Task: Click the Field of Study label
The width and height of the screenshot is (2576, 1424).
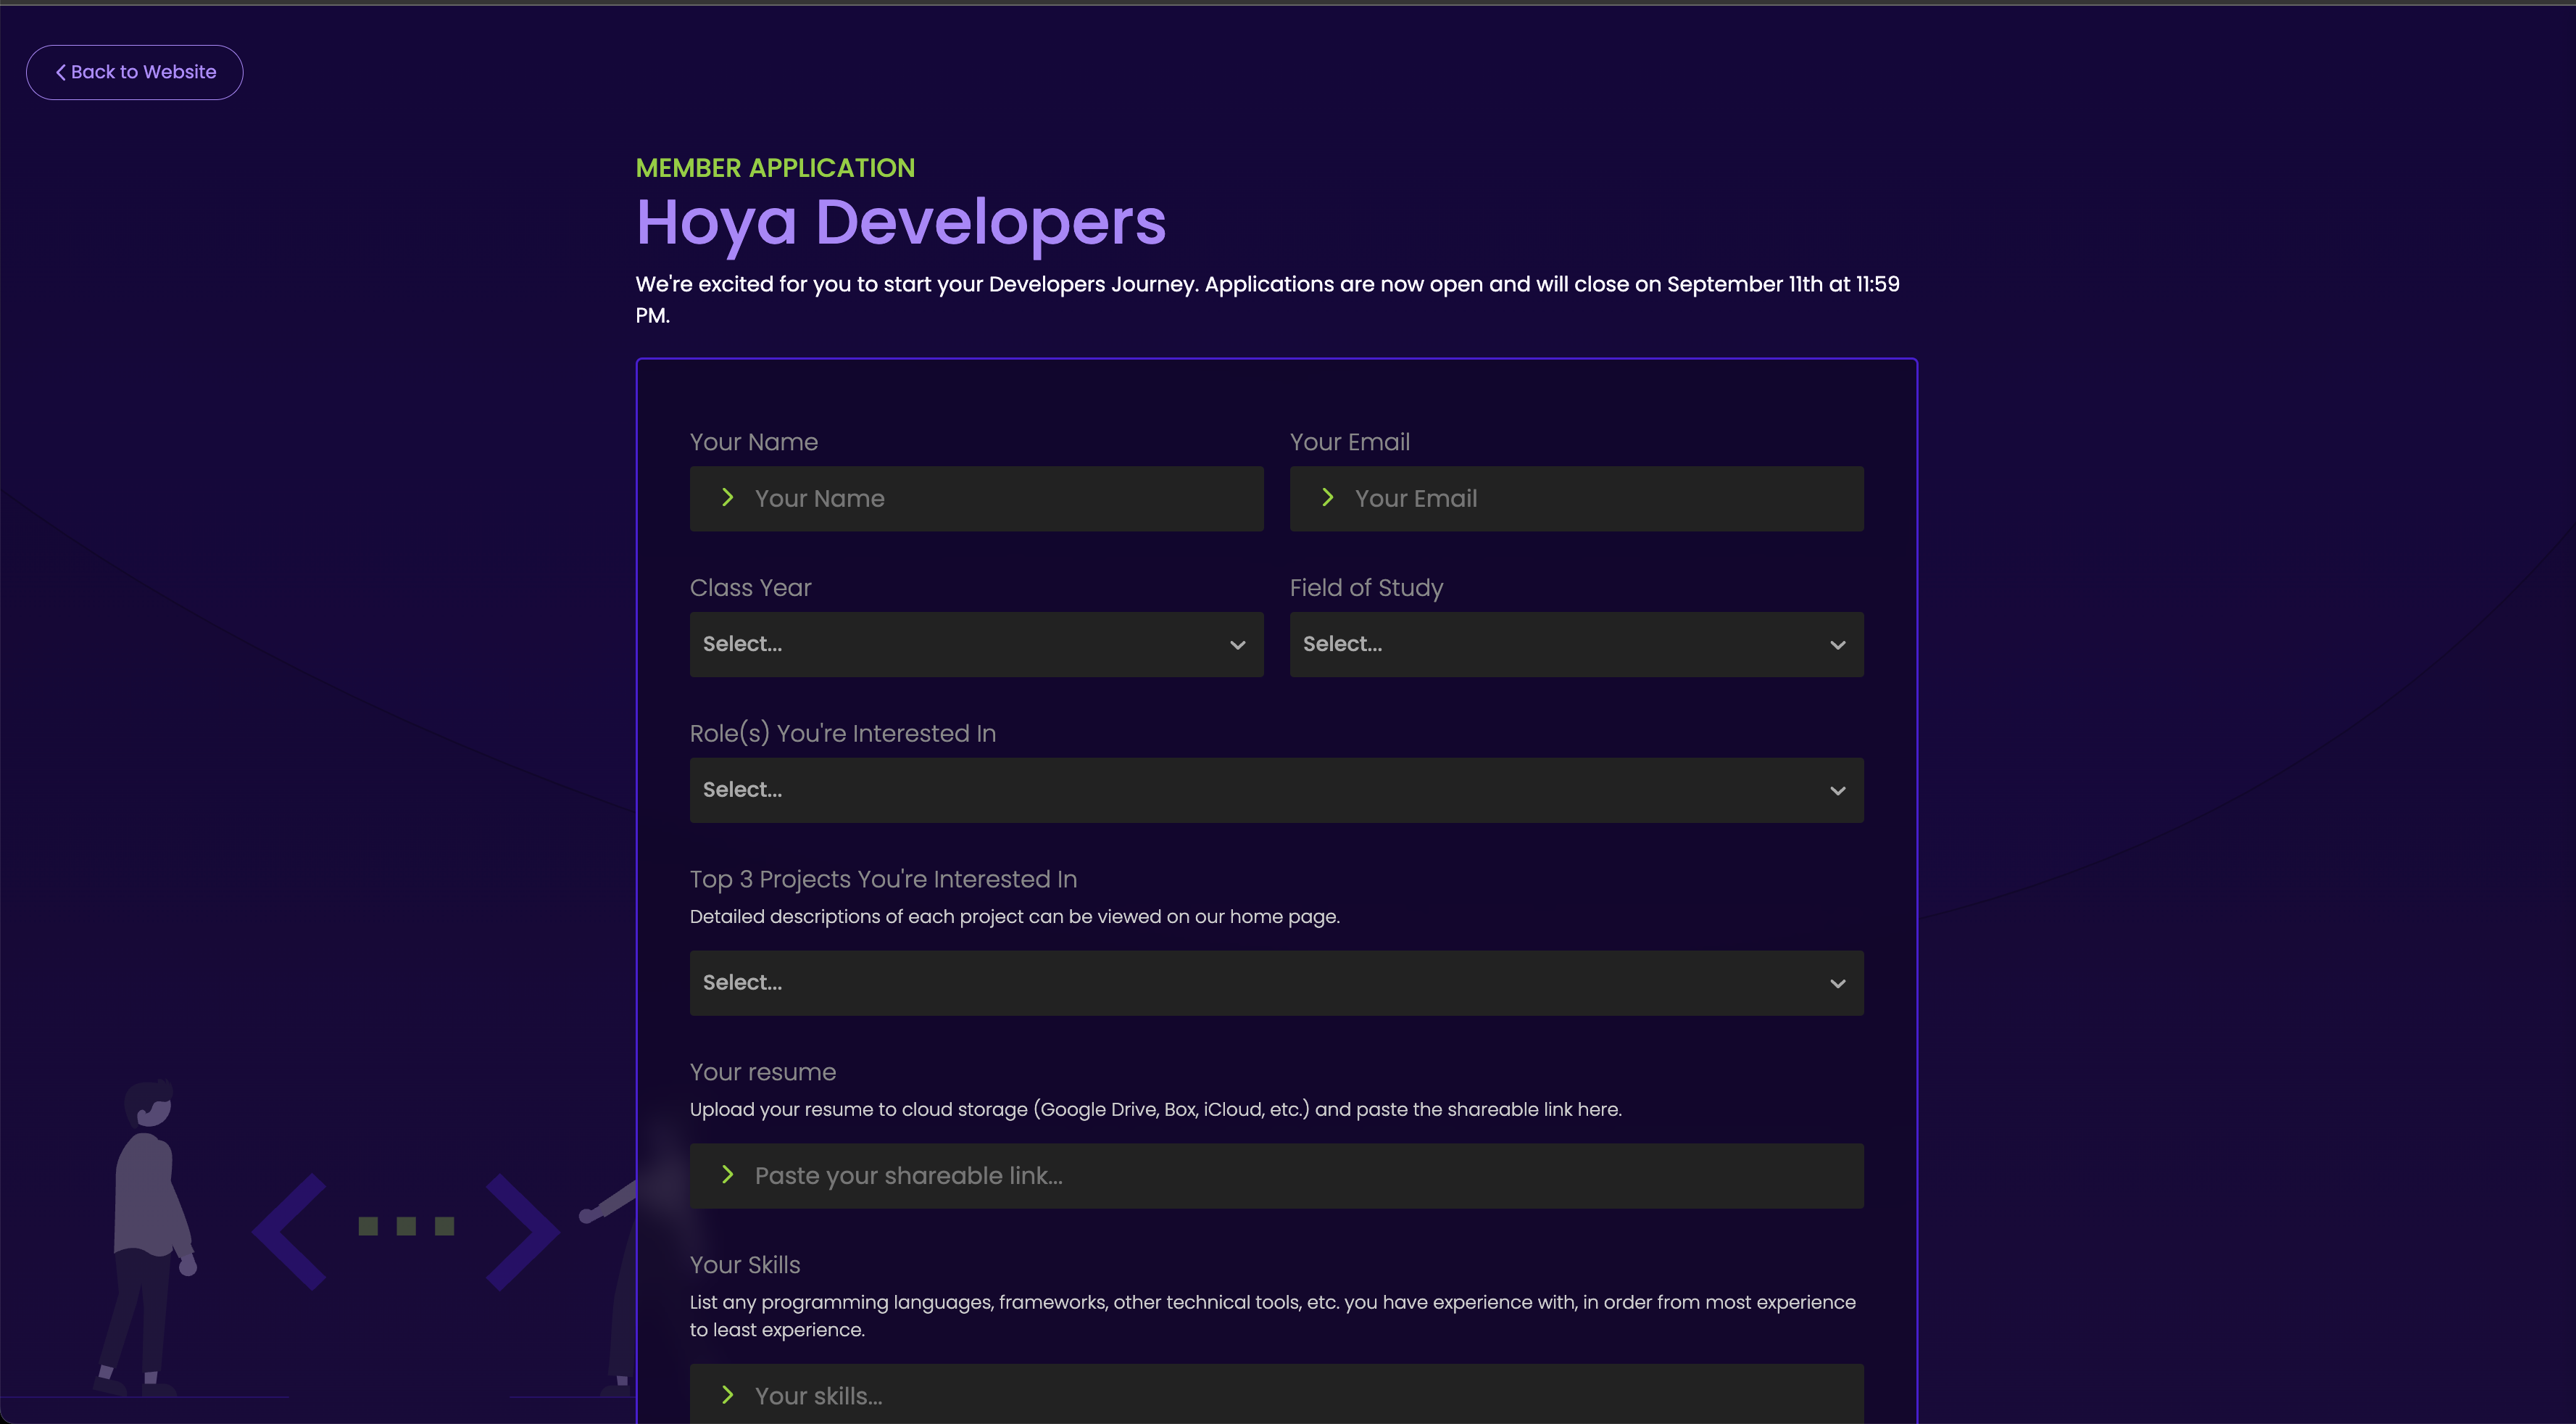Action: point(1366,588)
